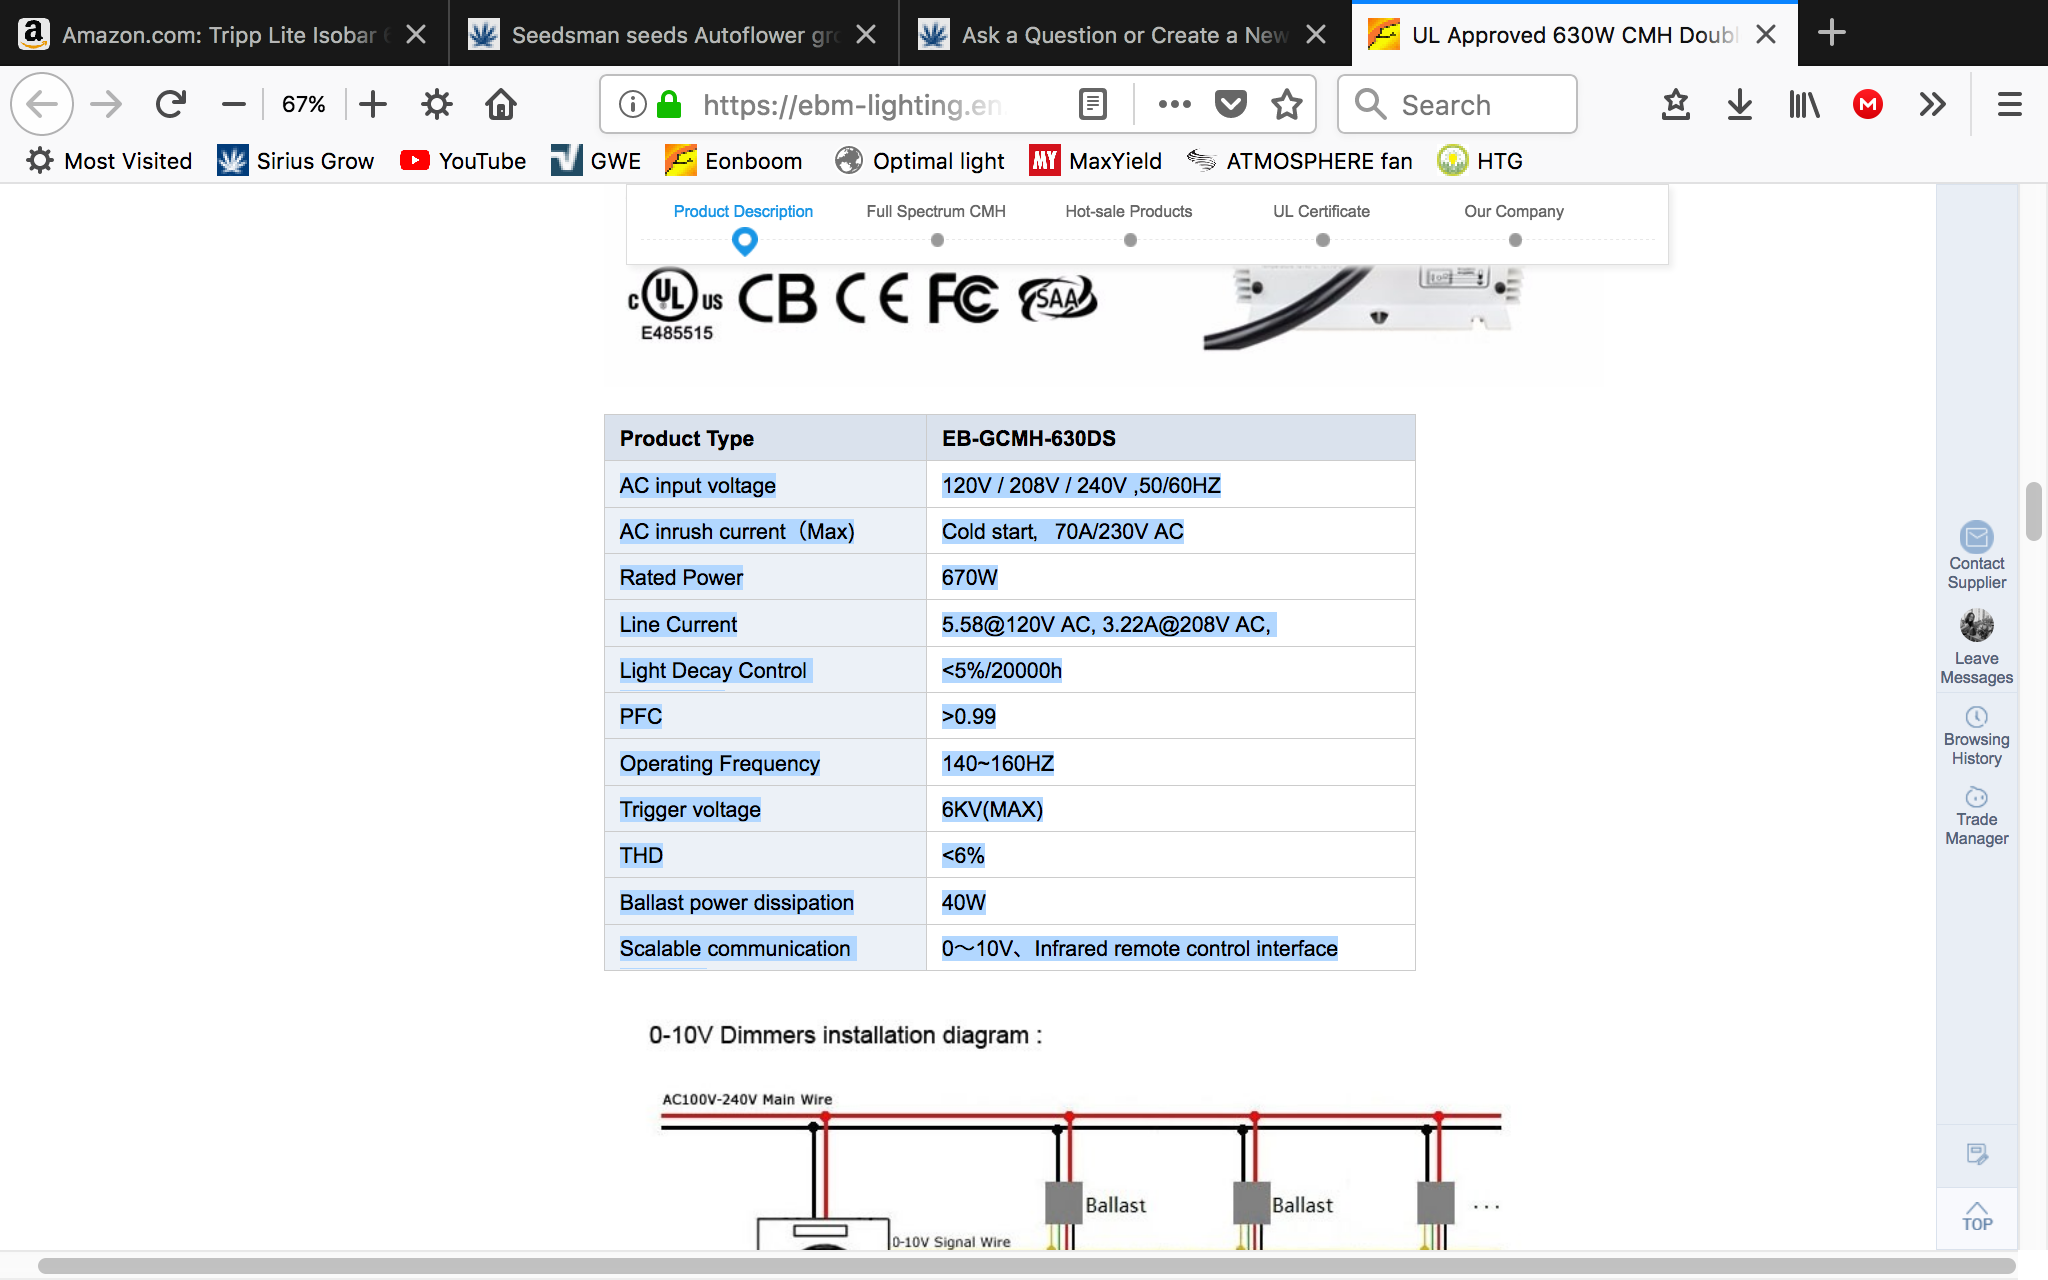
Task: Open the downloads panel
Action: pyautogui.click(x=1740, y=104)
